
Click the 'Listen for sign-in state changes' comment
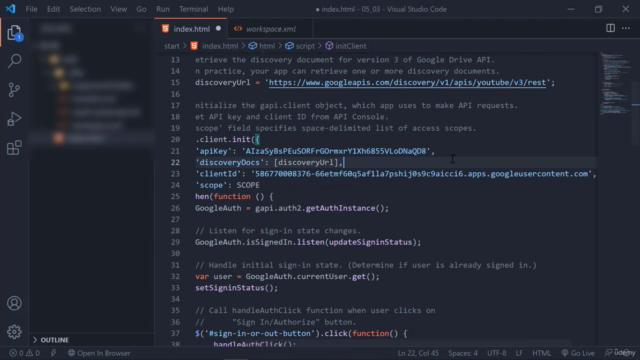[x=278, y=231]
